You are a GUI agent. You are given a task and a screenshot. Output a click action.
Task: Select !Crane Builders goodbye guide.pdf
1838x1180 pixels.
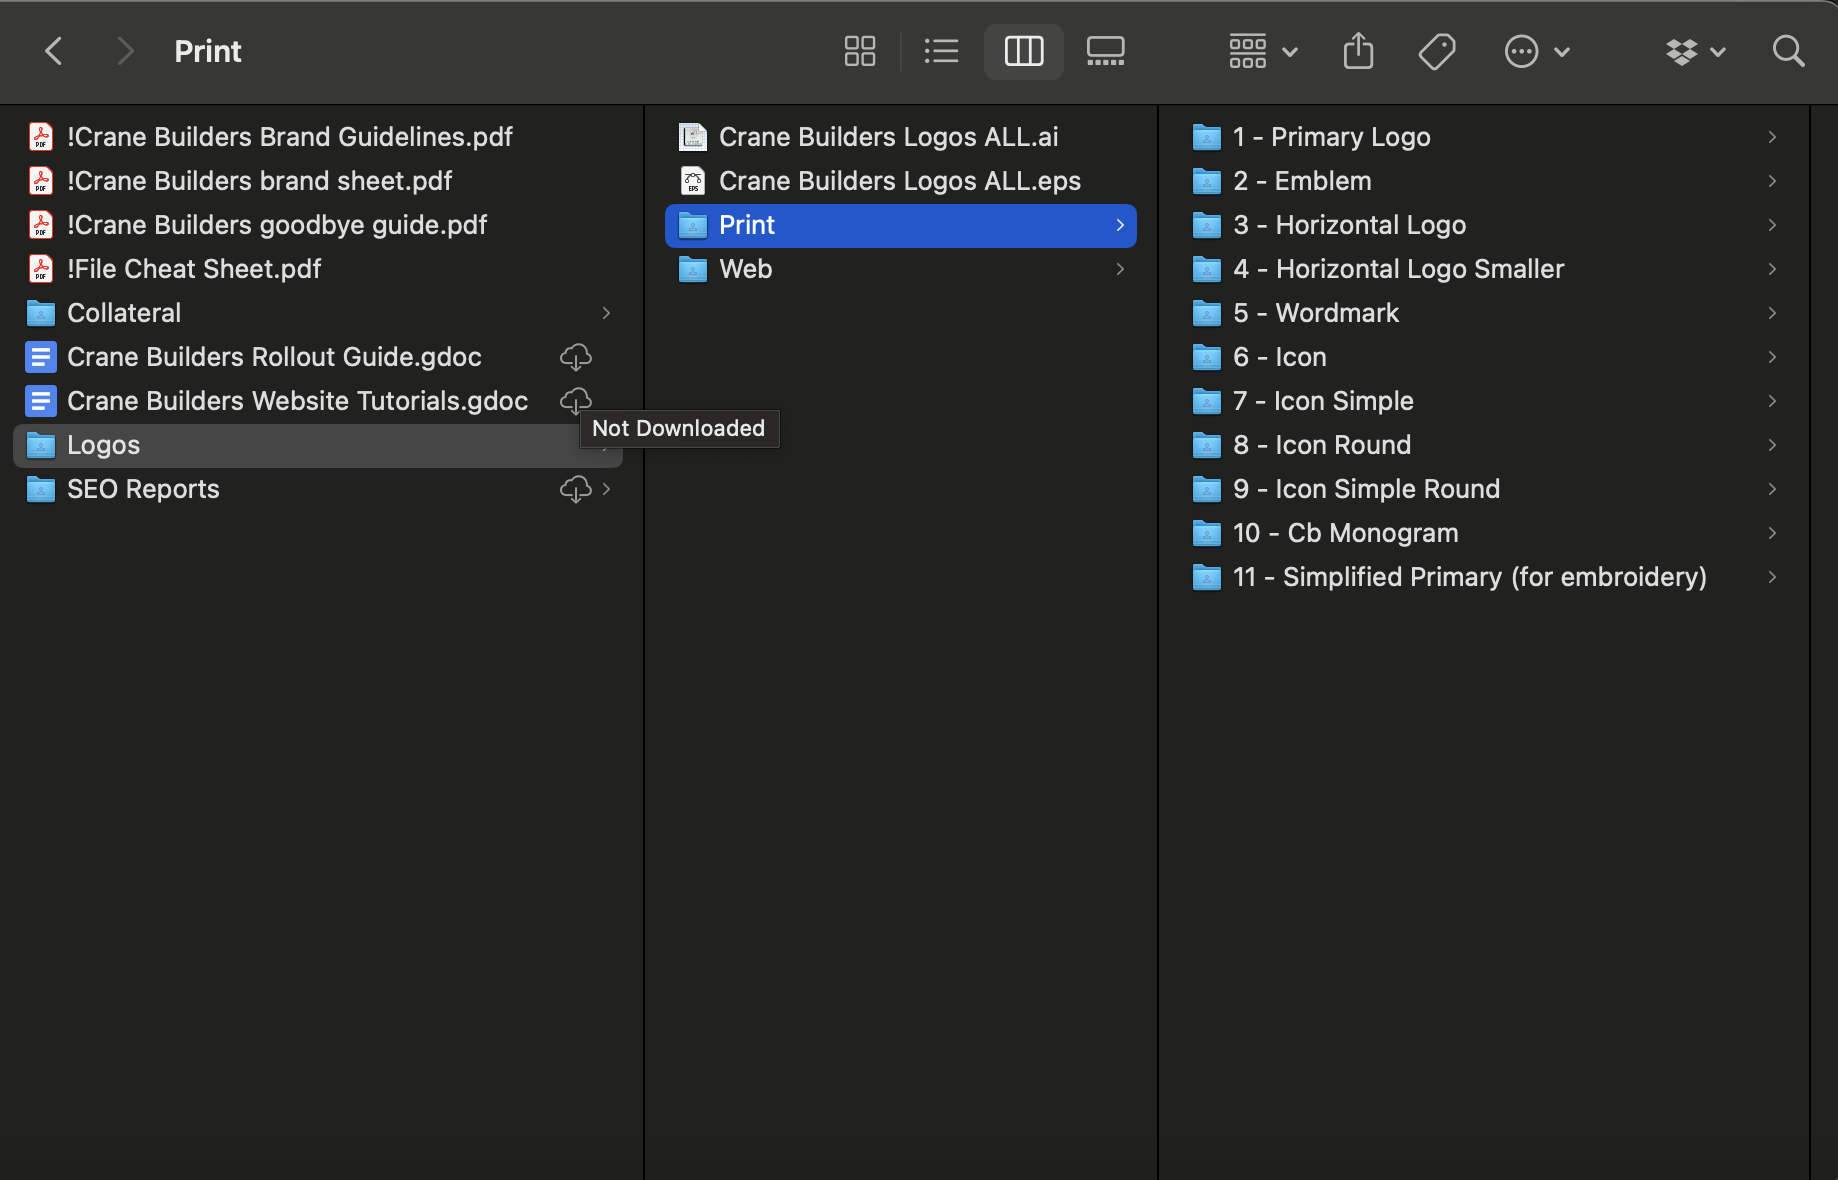point(318,225)
